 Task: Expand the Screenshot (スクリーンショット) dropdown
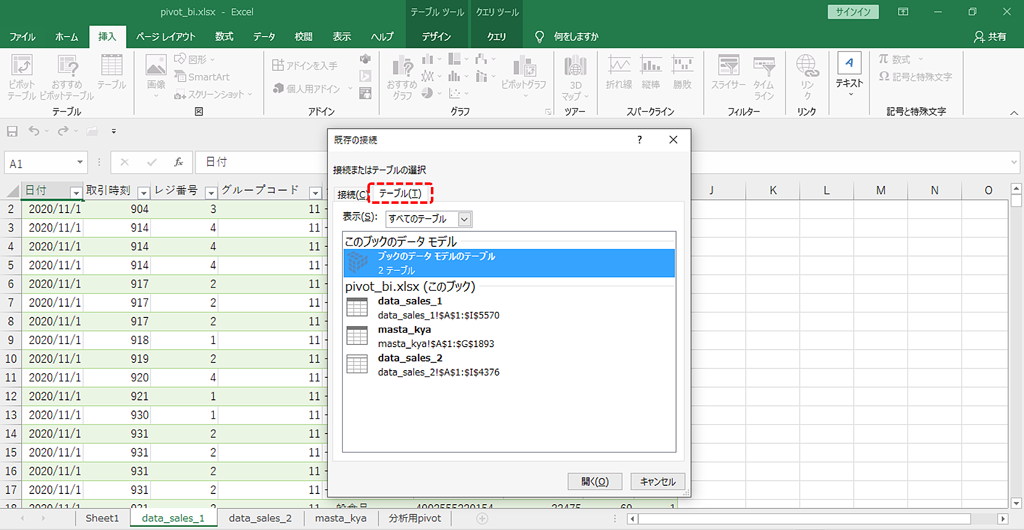click(x=249, y=95)
